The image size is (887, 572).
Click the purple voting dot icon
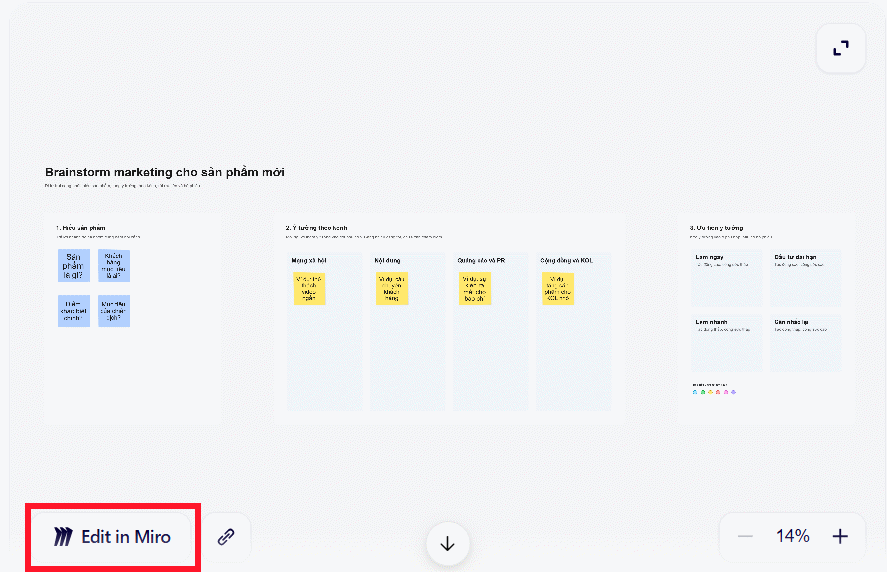(734, 392)
